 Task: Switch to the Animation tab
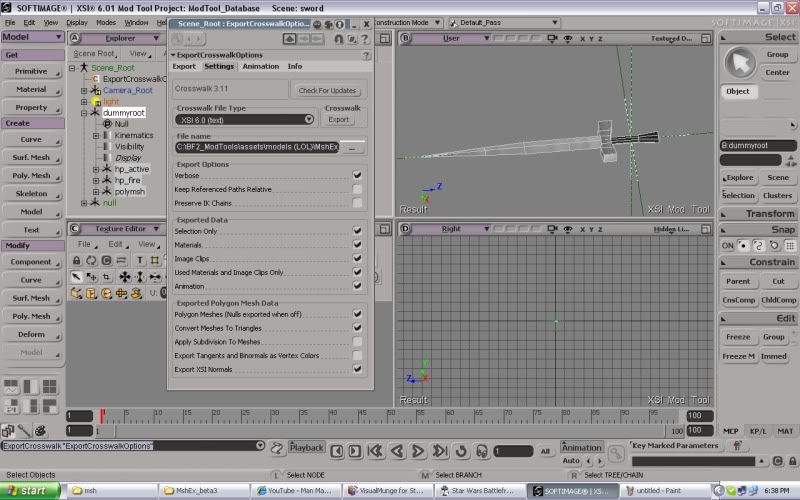[261, 66]
